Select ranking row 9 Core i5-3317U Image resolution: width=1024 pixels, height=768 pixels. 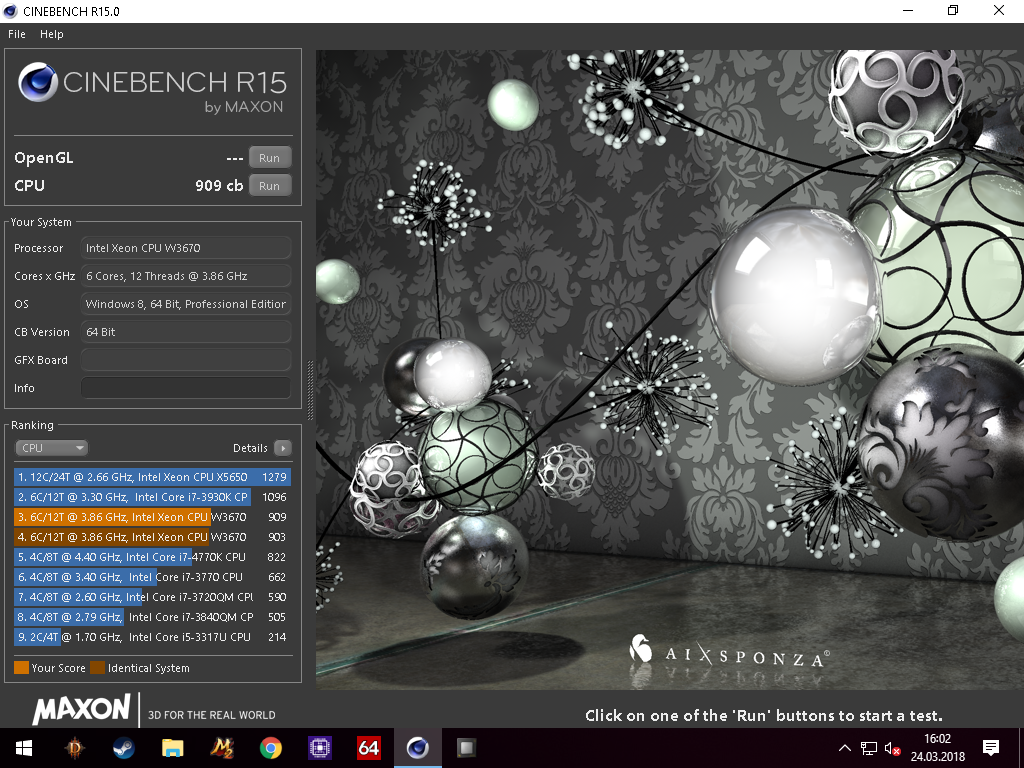point(152,637)
